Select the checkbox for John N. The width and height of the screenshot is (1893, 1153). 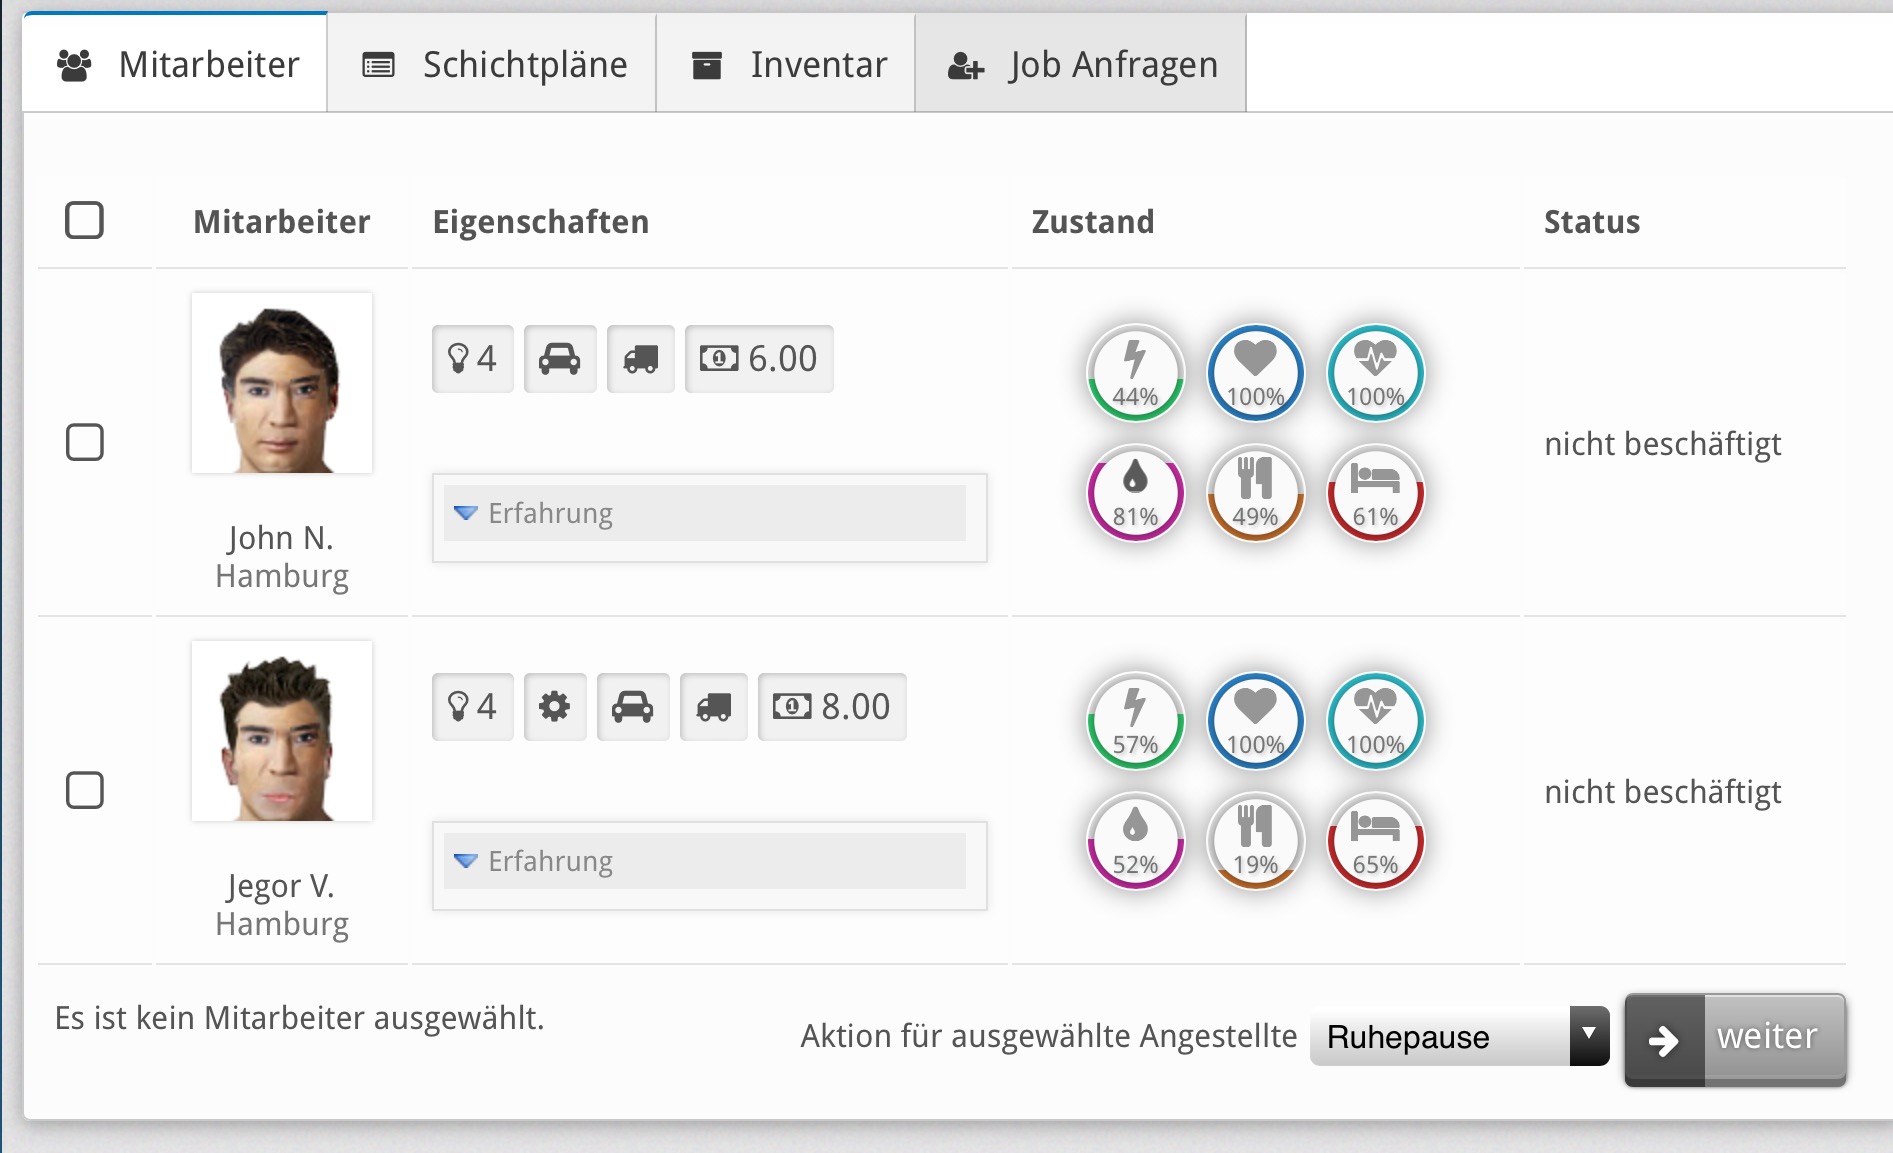(84, 442)
